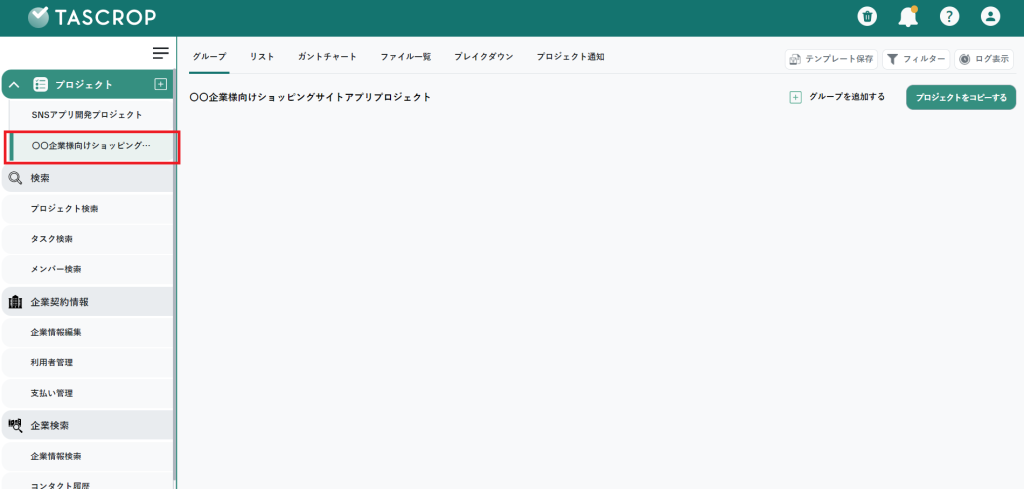Image resolution: width=1024 pixels, height=489 pixels.
Task: Collapse the プロジェクト section chevron
Action: click(14, 85)
